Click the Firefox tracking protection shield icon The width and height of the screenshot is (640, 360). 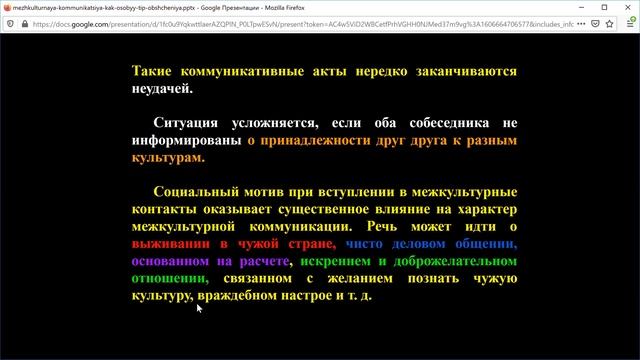point(10,24)
